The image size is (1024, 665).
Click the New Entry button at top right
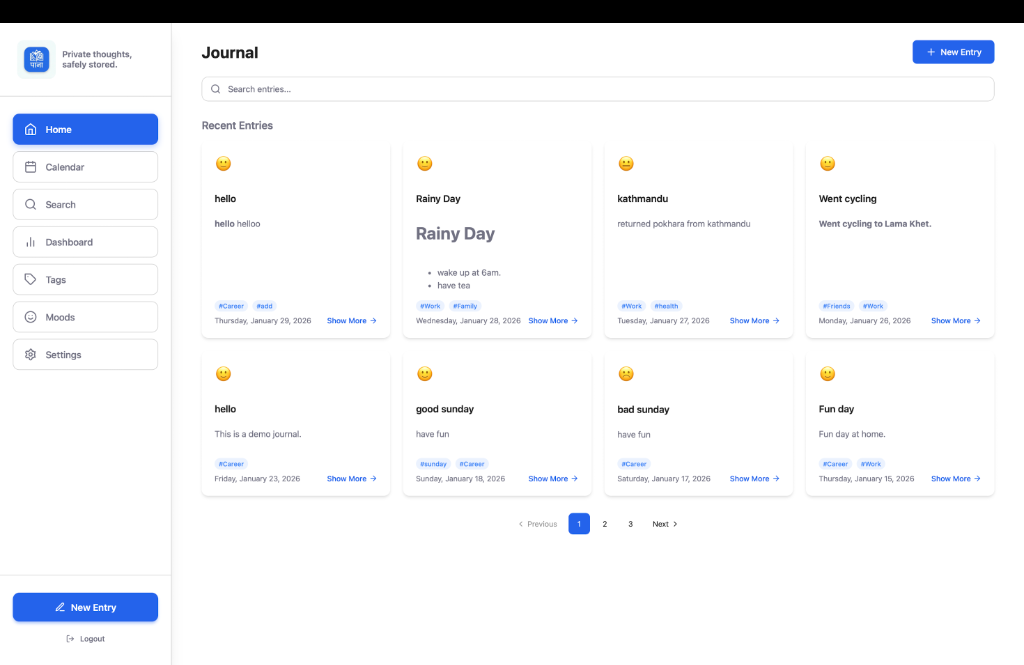click(953, 51)
